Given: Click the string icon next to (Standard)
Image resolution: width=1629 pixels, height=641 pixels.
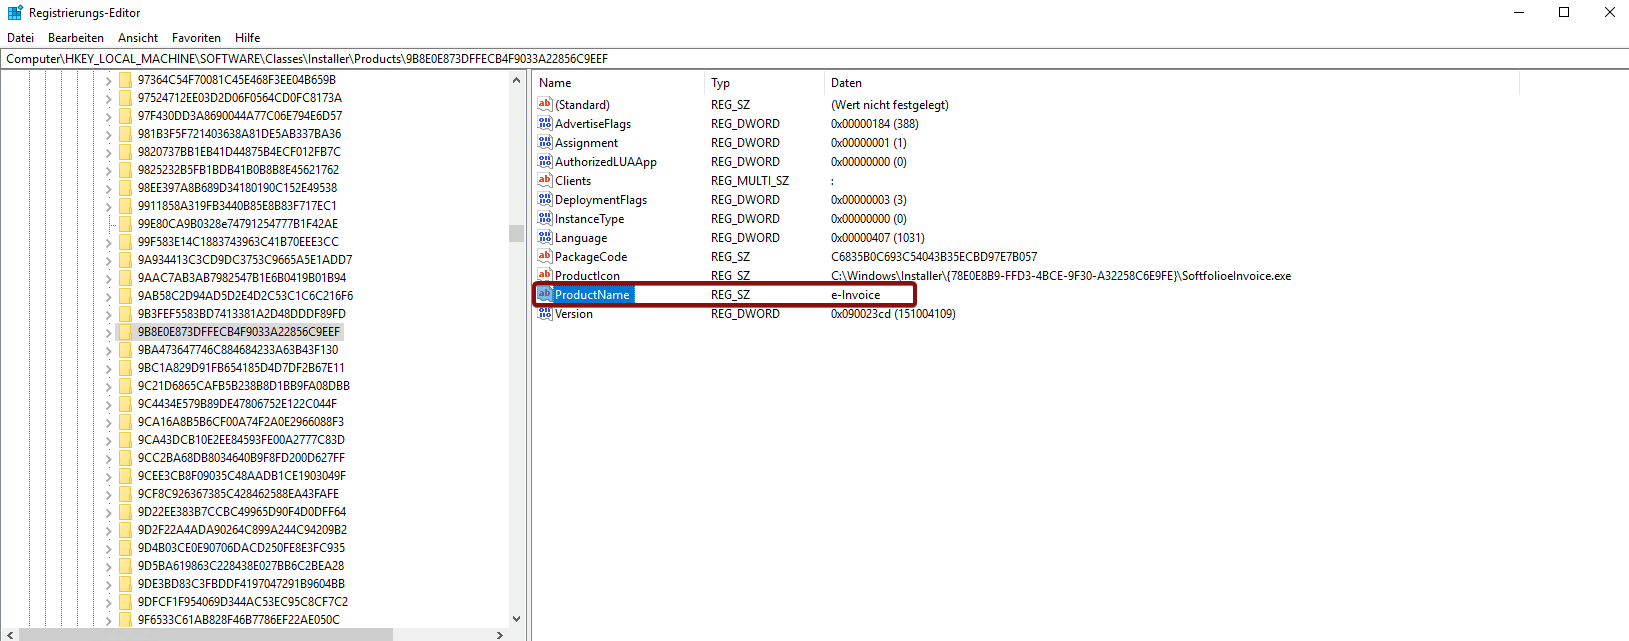Looking at the screenshot, I should [545, 104].
